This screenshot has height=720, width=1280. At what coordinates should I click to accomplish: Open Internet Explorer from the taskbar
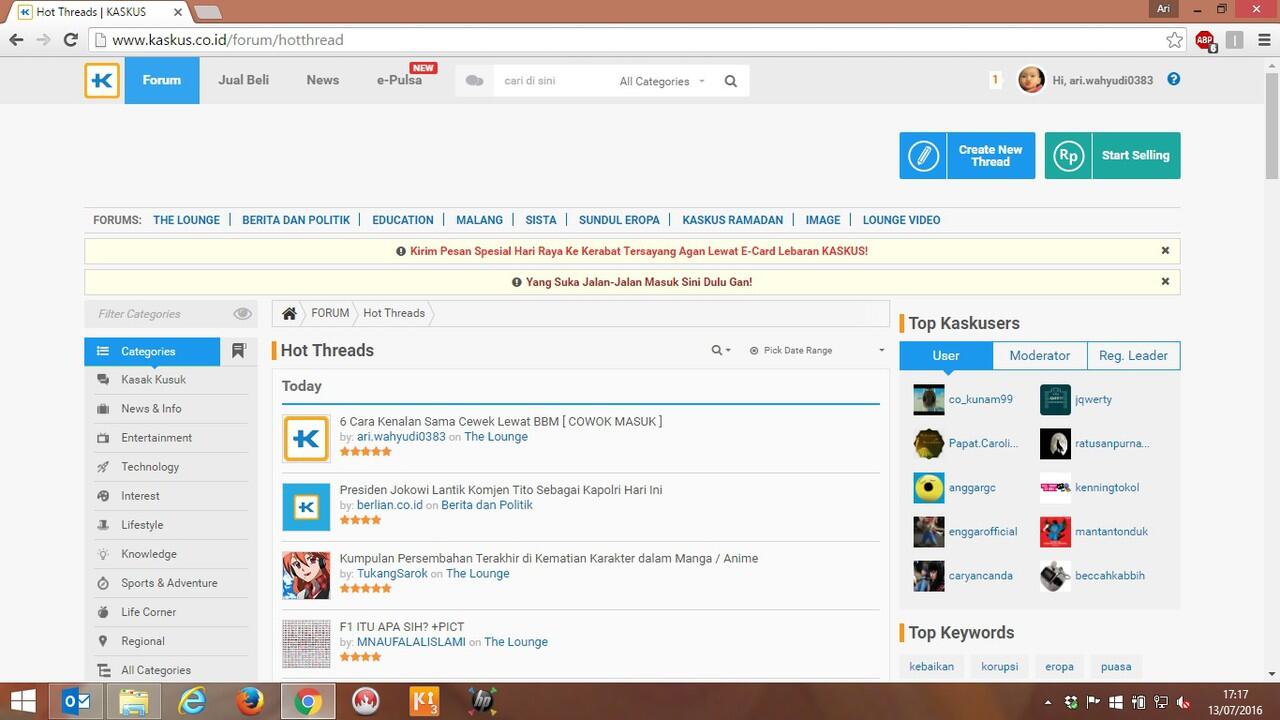(x=191, y=701)
